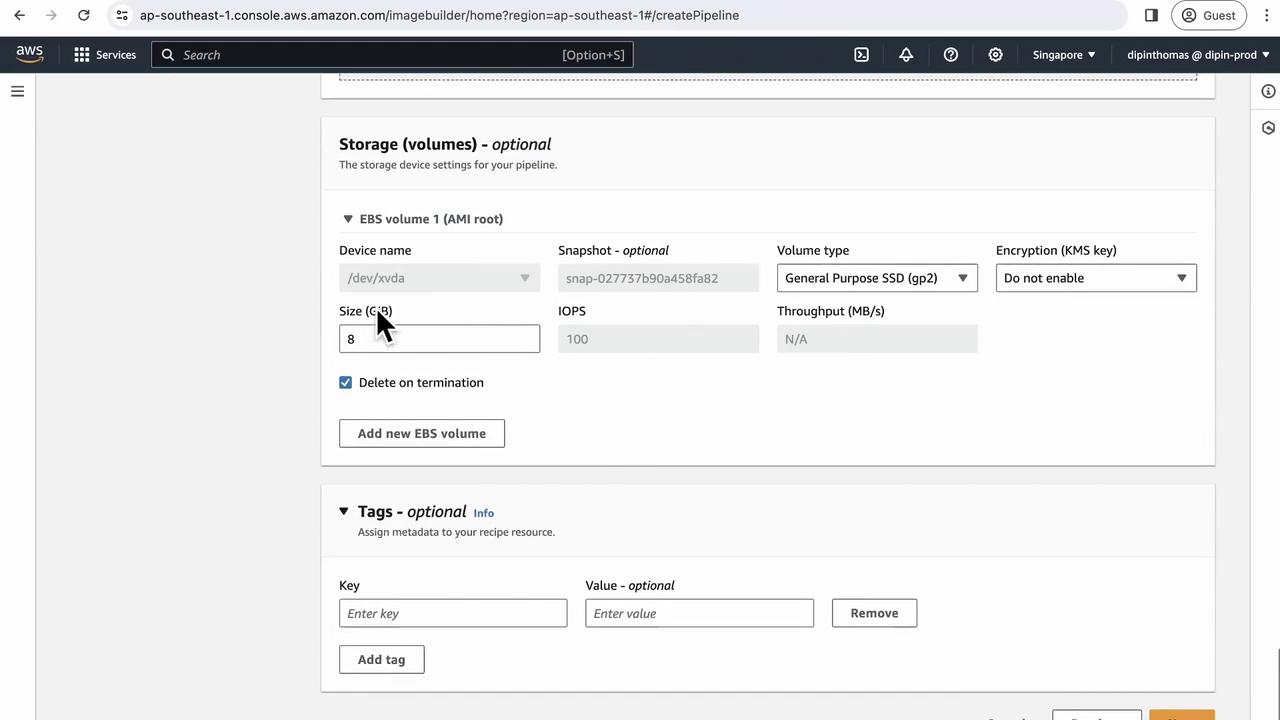Reload the page in the browser
This screenshot has height=720, width=1280.
84,15
